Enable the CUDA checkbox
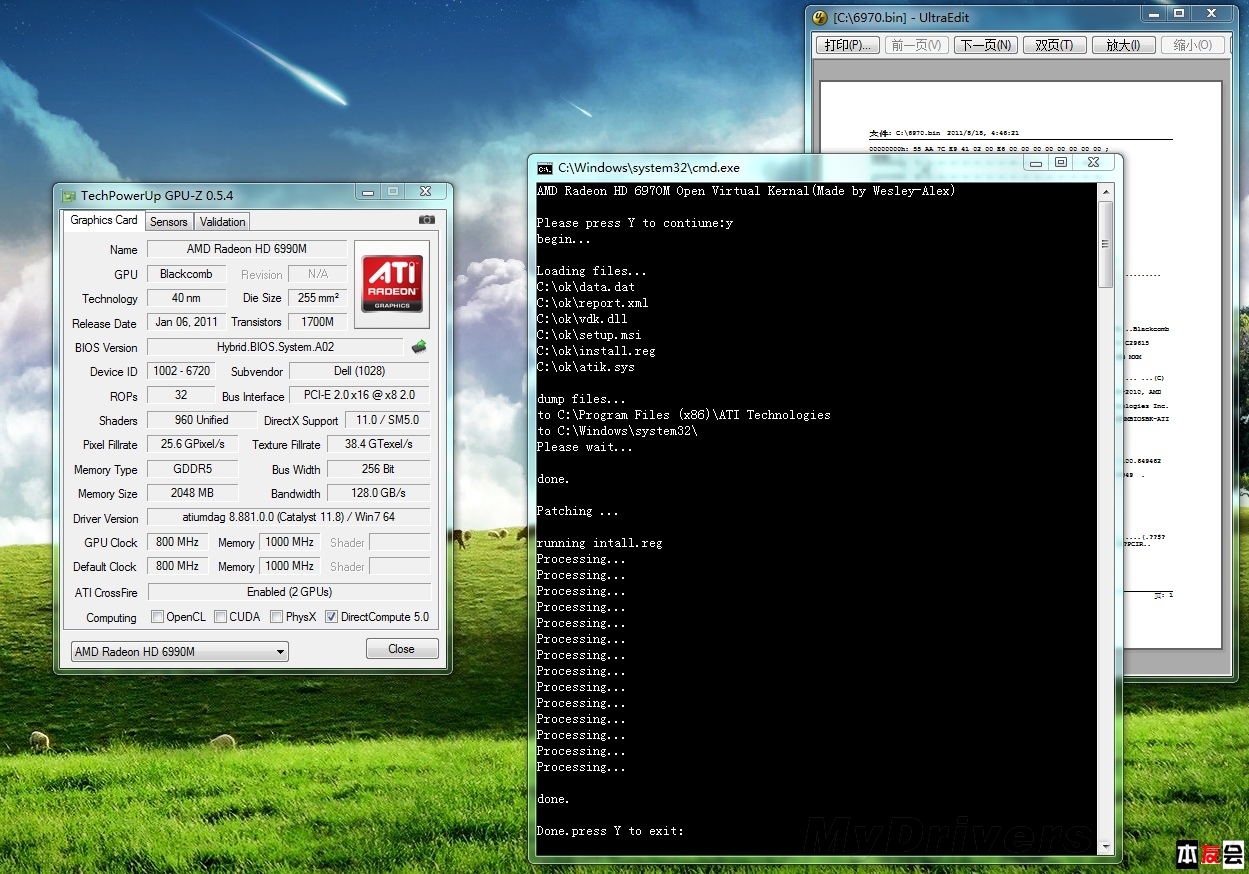Screen dimensions: 1249x874 [219, 616]
